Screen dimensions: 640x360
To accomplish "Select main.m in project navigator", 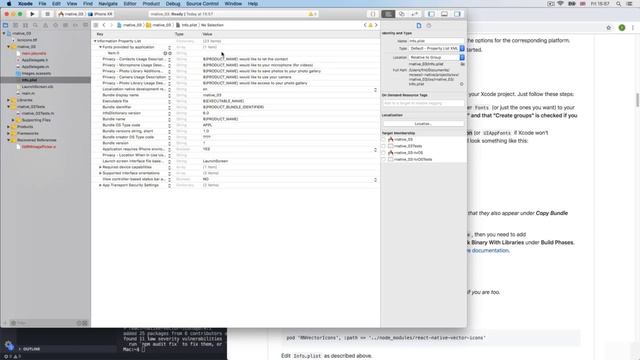I will (x=28, y=93).
